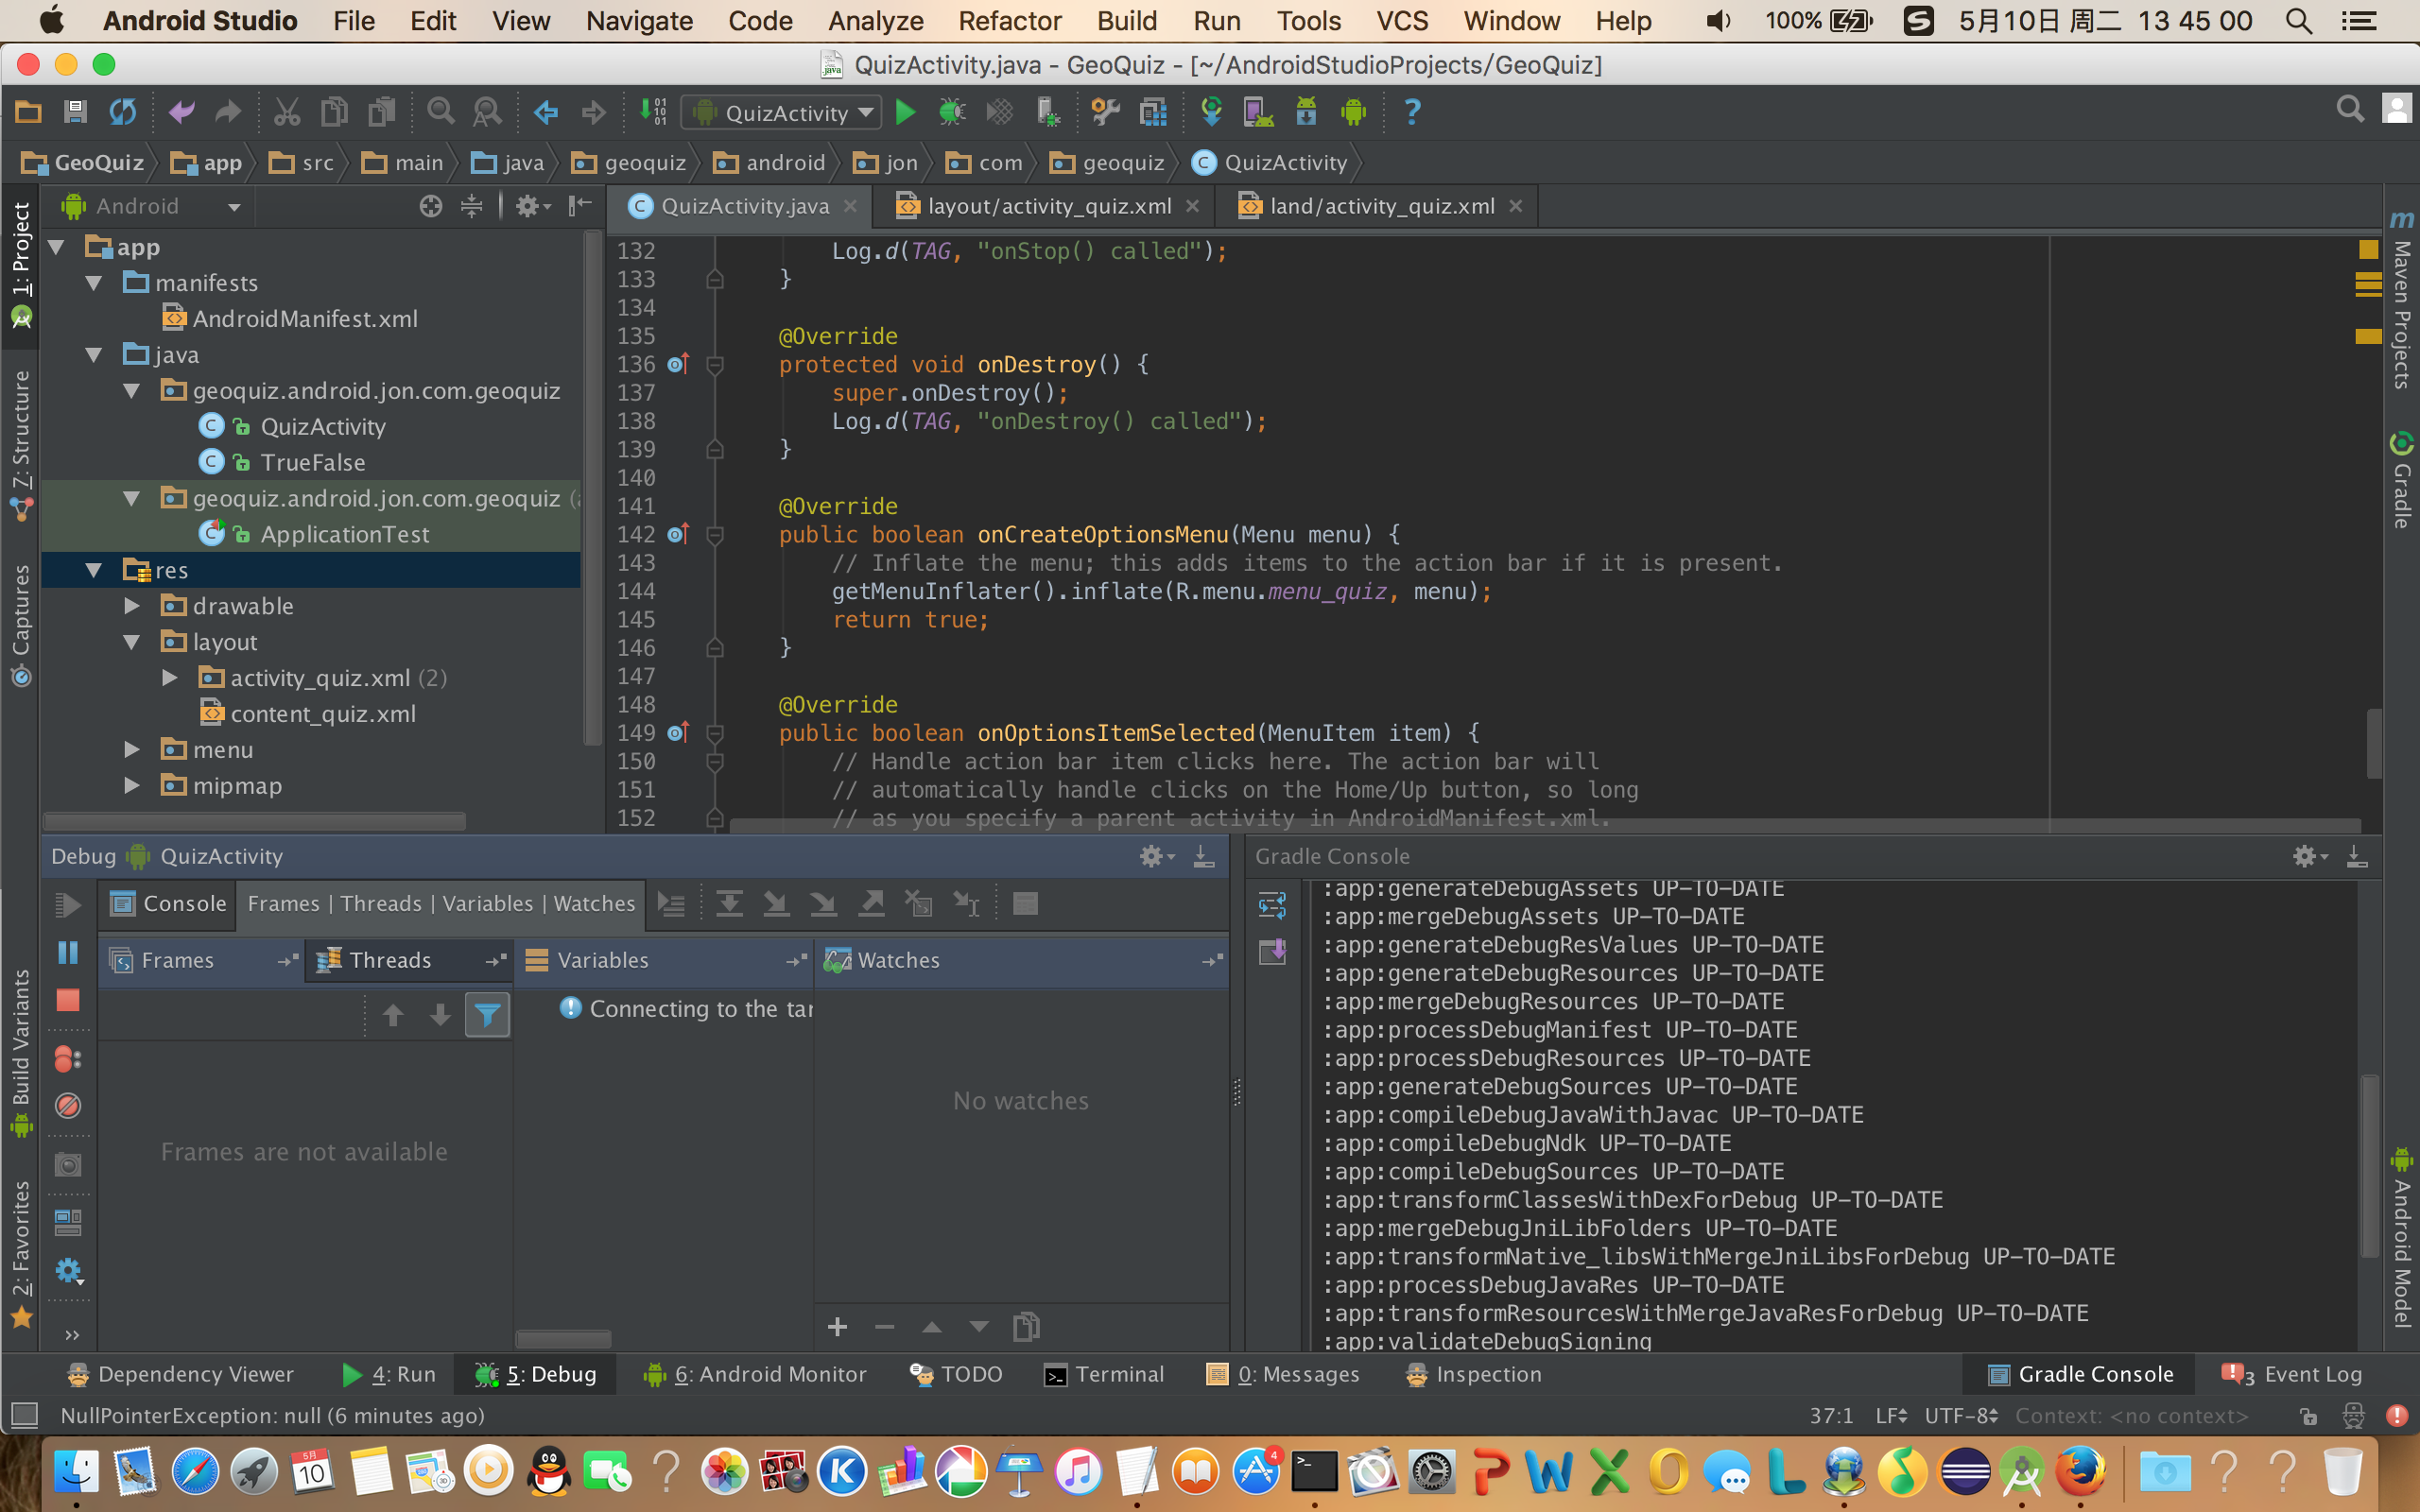2420x1512 pixels.
Task: Click the Debug app bug icon in toolbar
Action: point(951,112)
